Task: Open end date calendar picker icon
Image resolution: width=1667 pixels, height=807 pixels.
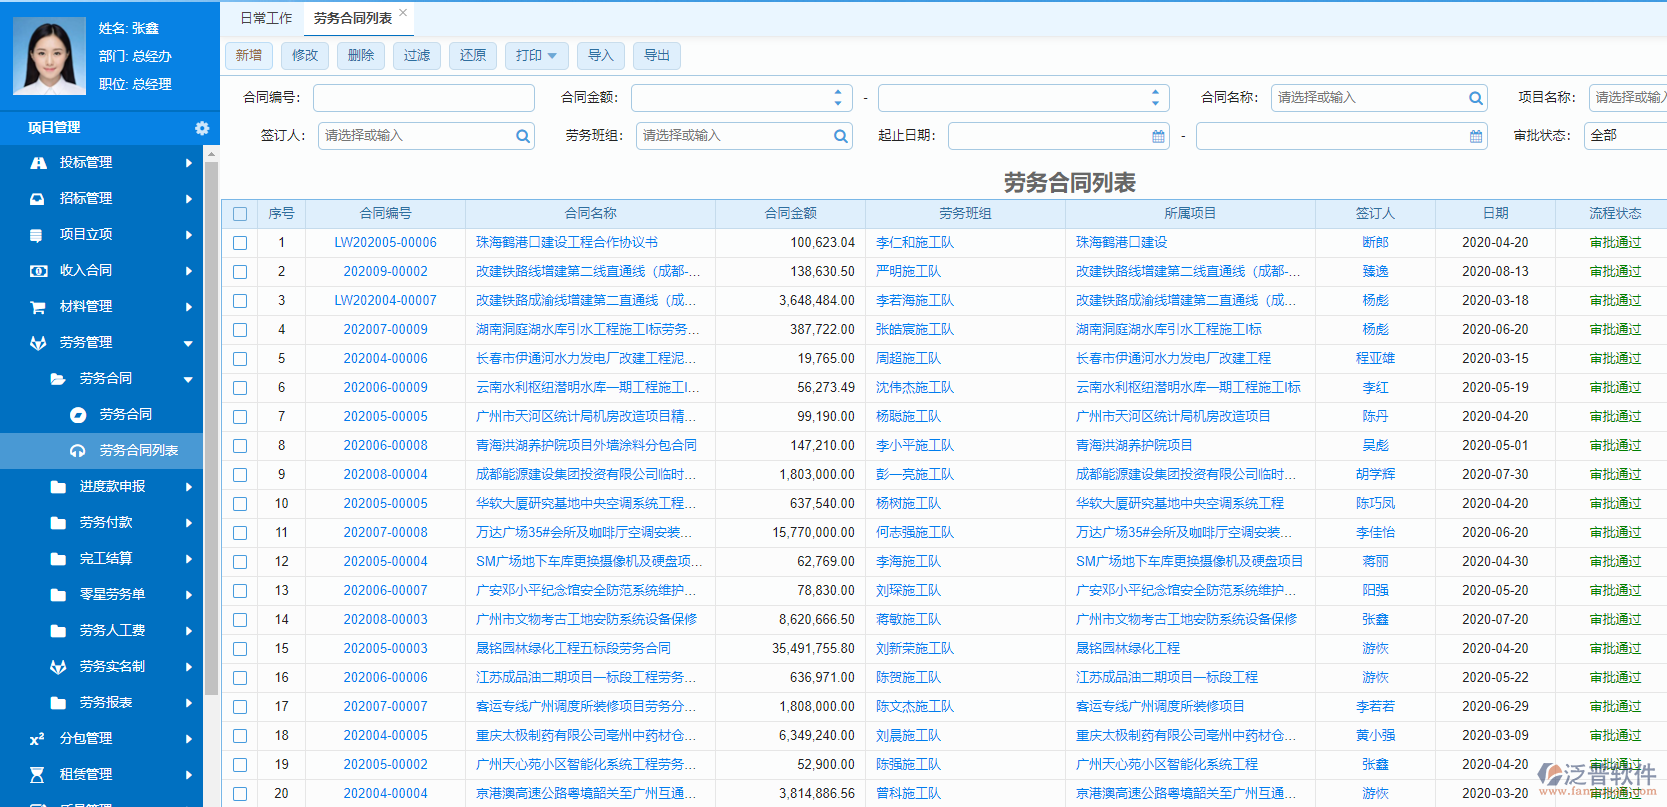Action: coord(1475,136)
